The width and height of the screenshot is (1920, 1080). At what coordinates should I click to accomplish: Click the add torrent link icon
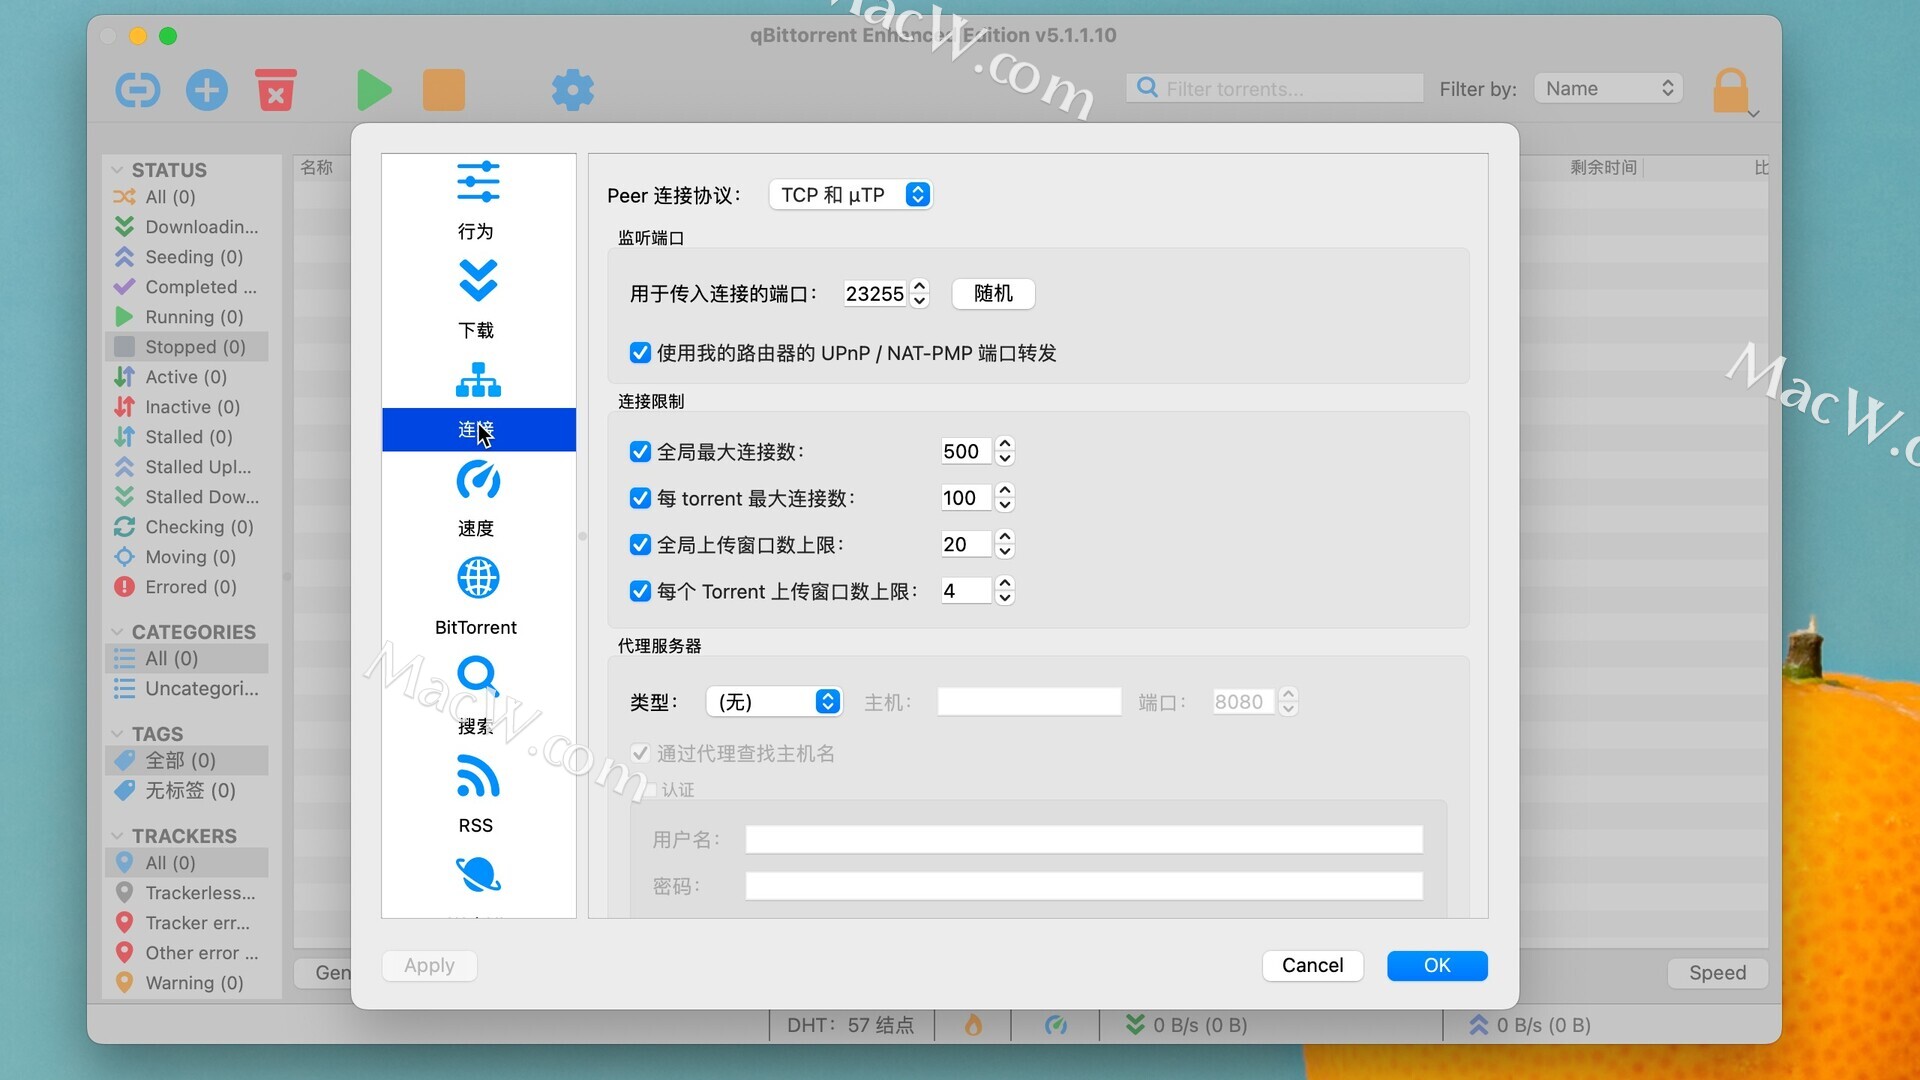137,90
